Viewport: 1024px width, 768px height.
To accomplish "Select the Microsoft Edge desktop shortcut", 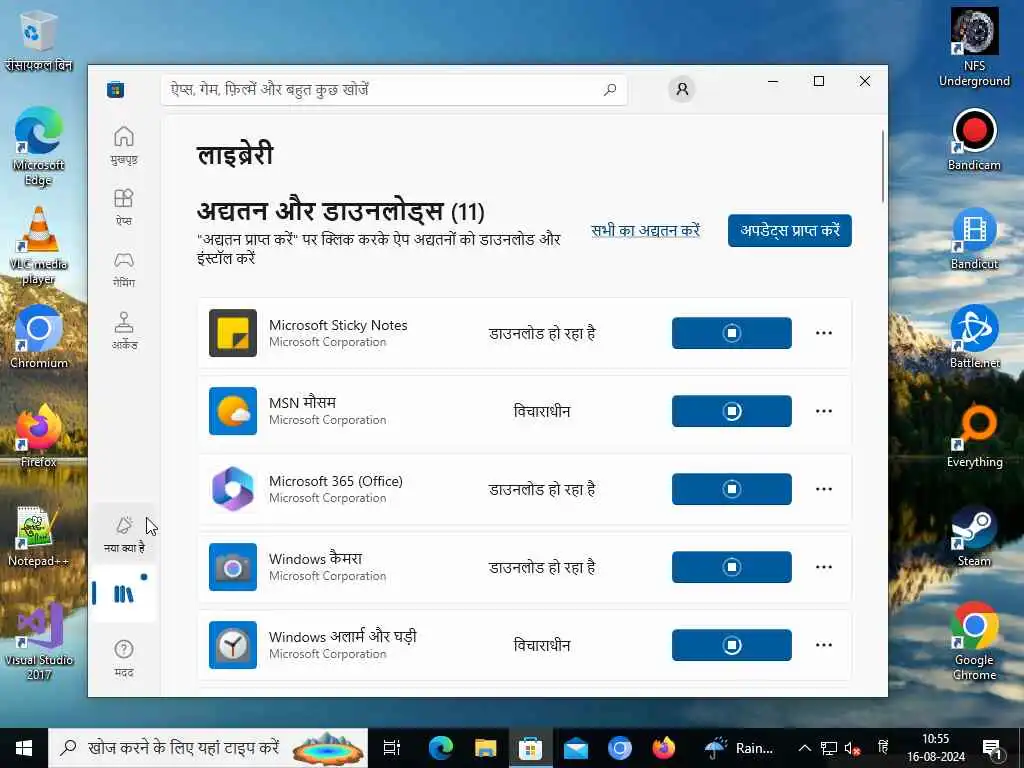I will coord(38,146).
